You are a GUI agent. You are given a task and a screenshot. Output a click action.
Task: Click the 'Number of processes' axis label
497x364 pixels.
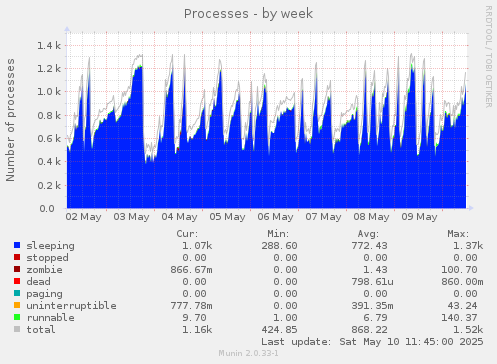[10, 120]
